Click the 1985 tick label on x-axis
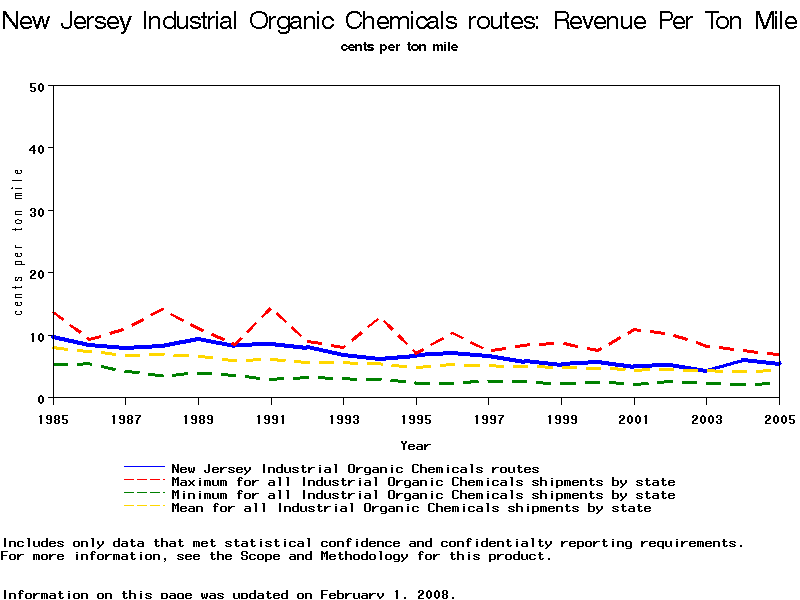Viewport: 800px width, 600px height. 52,417
